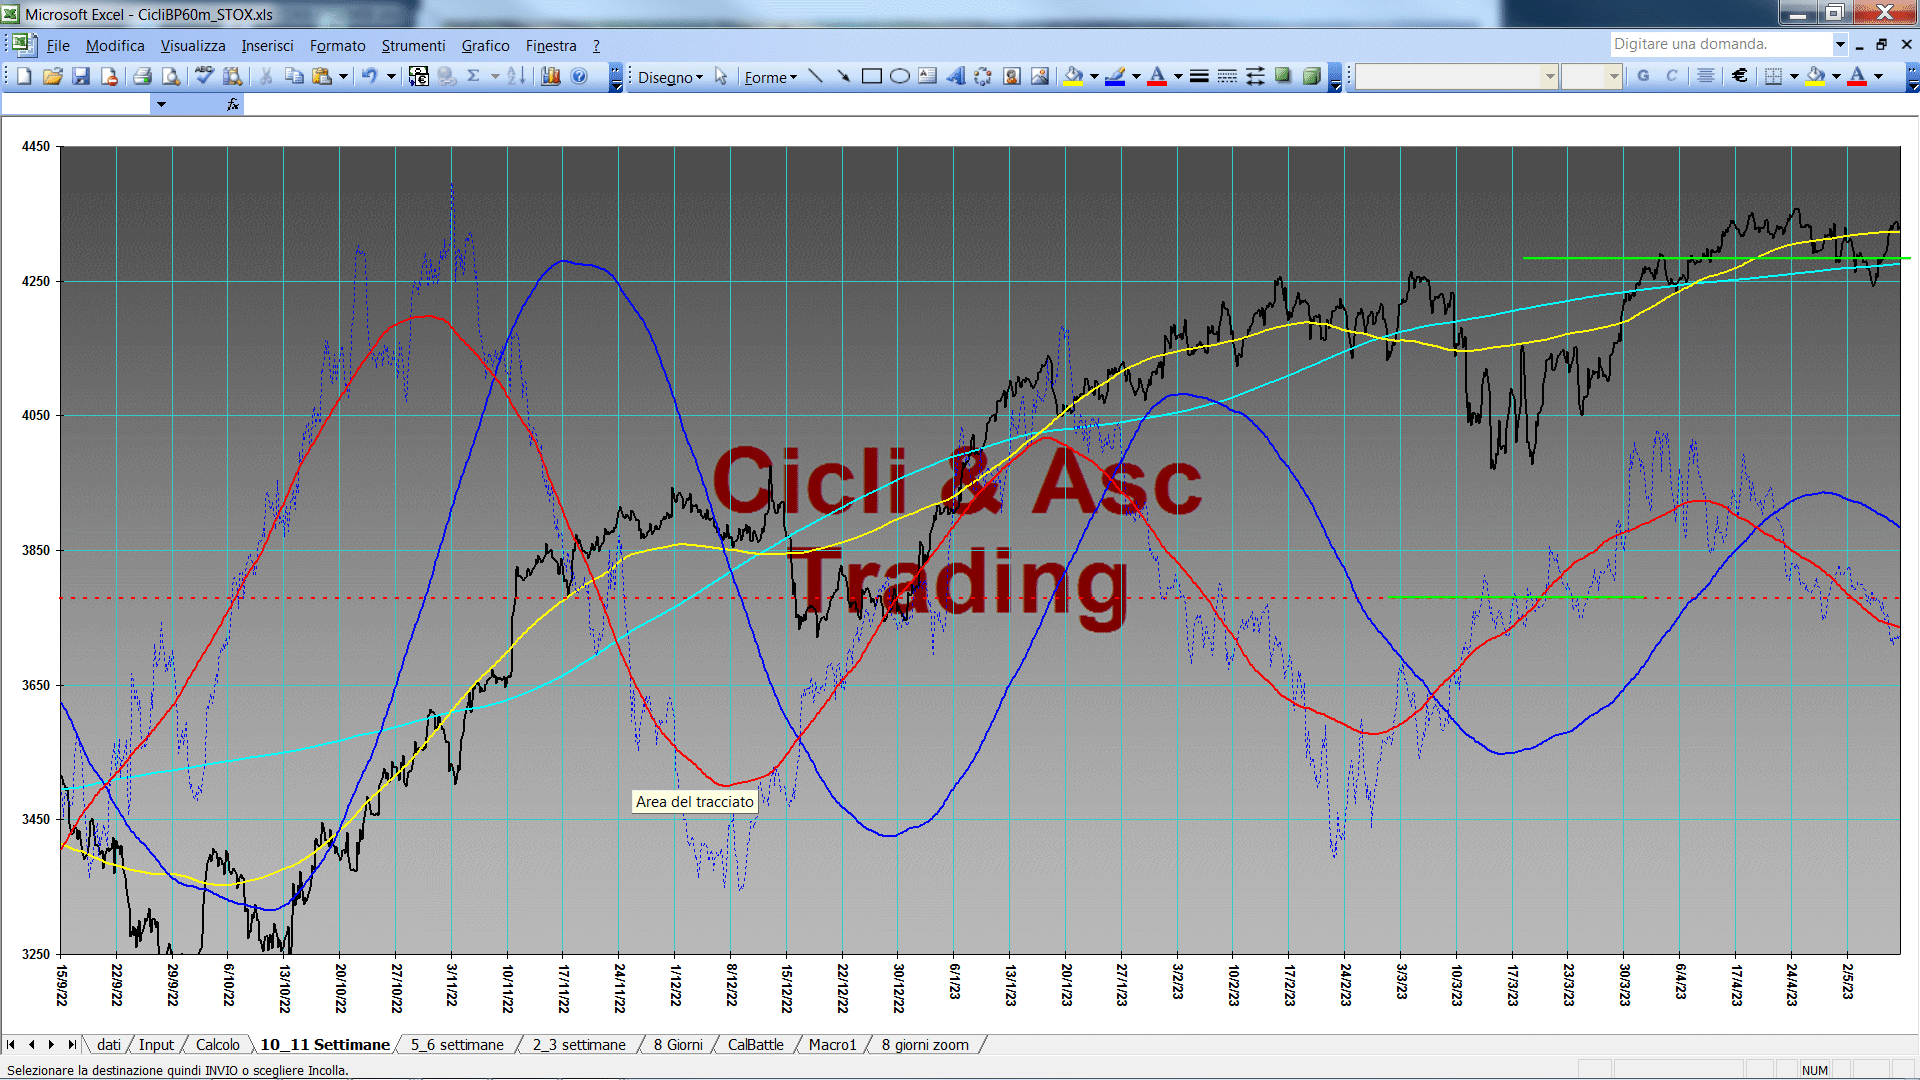
Task: Undo the last action
Action: point(369,76)
